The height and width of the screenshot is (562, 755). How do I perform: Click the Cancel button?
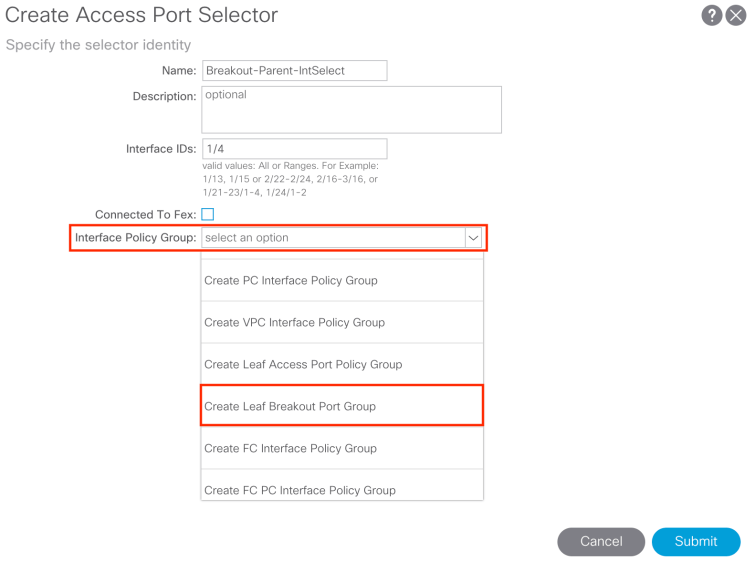(x=601, y=541)
